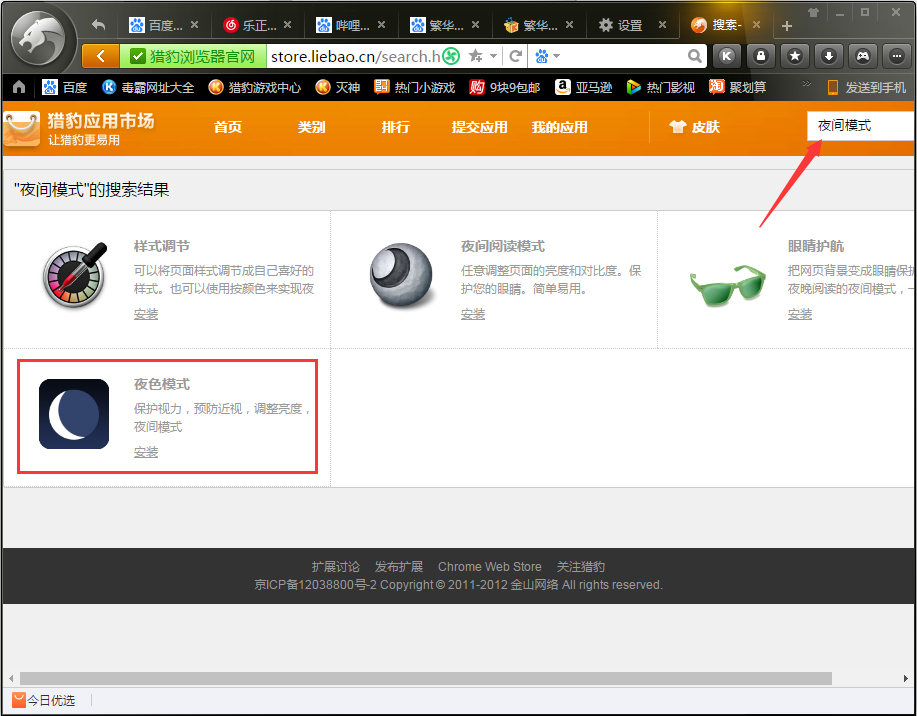Click the Liebao App Market logo icon
This screenshot has height=716, width=917.
tap(21, 128)
